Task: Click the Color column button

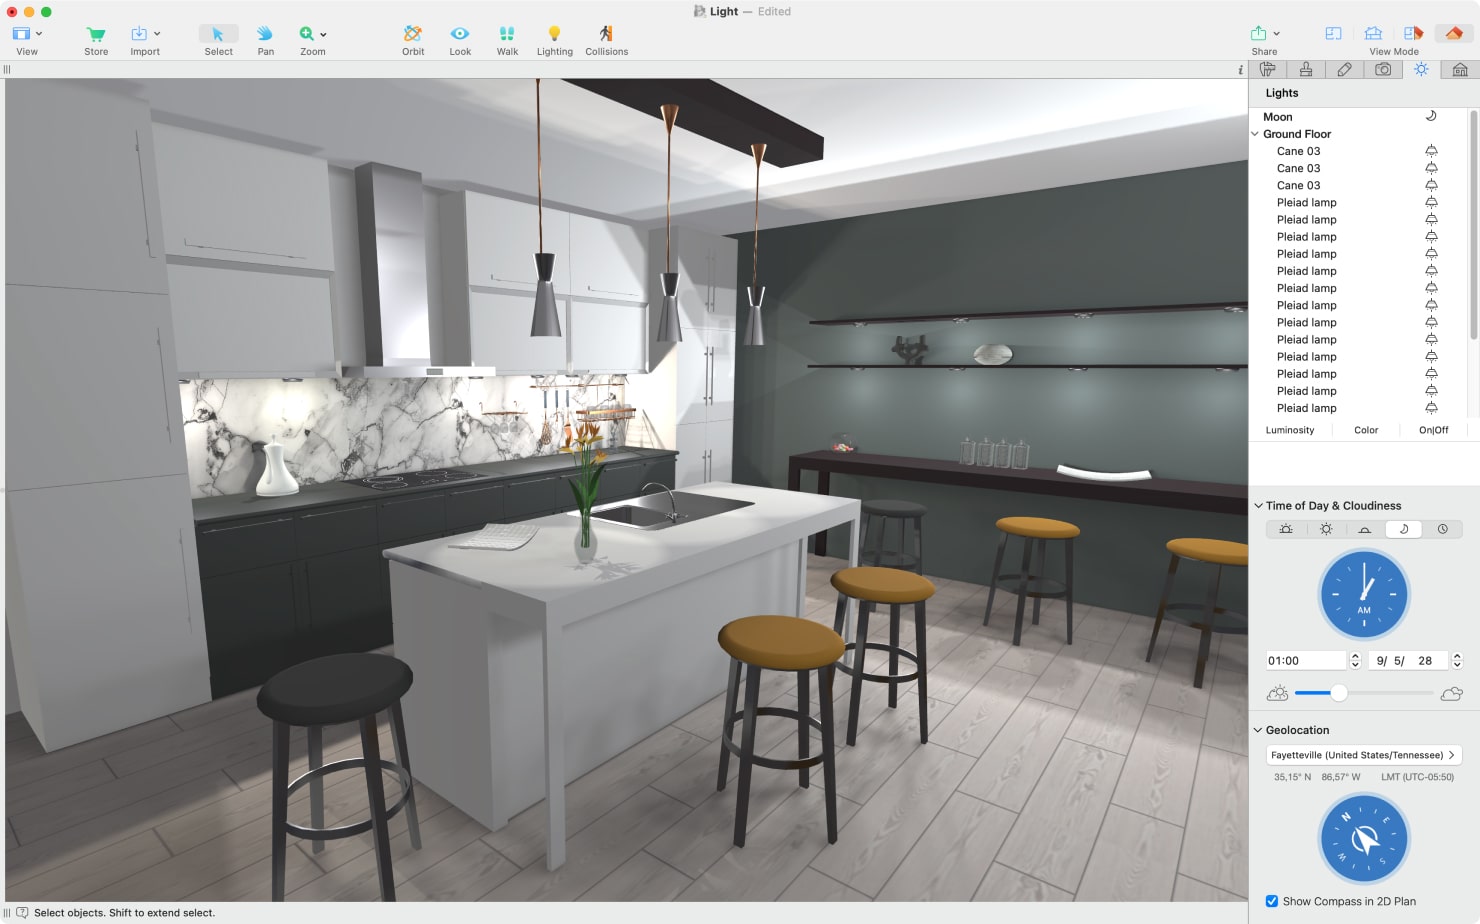Action: (x=1366, y=430)
